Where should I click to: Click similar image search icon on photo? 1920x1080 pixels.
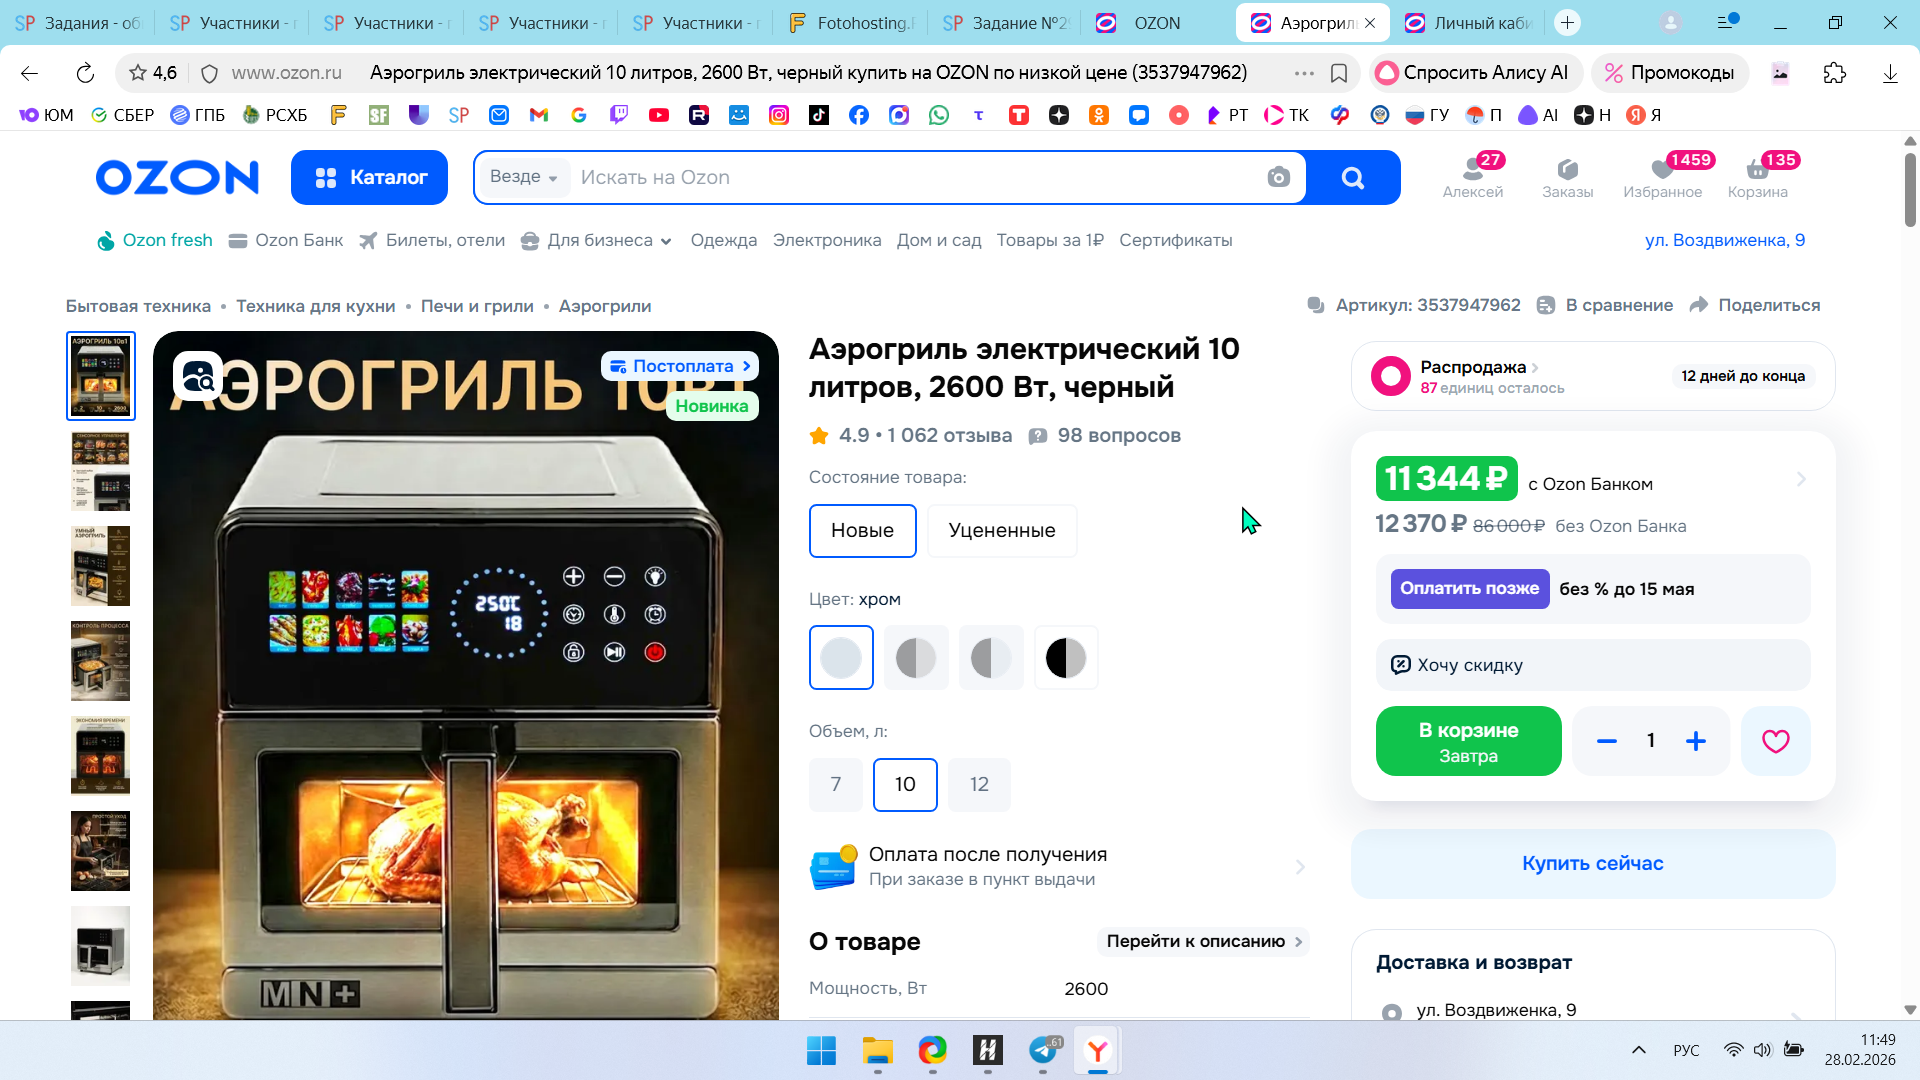(x=198, y=376)
